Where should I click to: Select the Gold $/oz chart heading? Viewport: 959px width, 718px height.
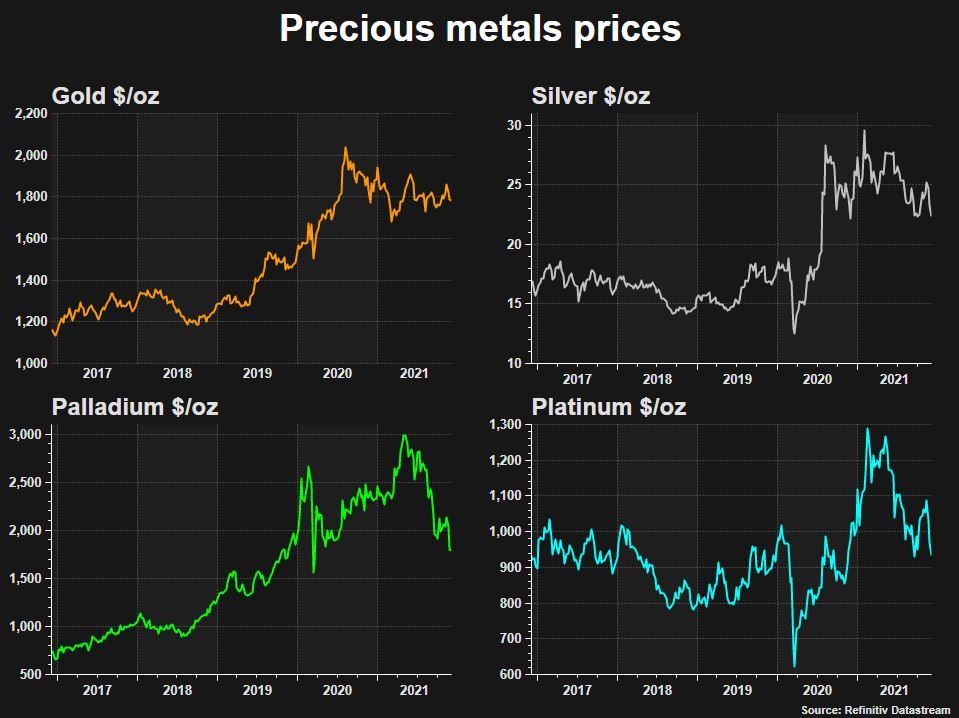point(105,96)
